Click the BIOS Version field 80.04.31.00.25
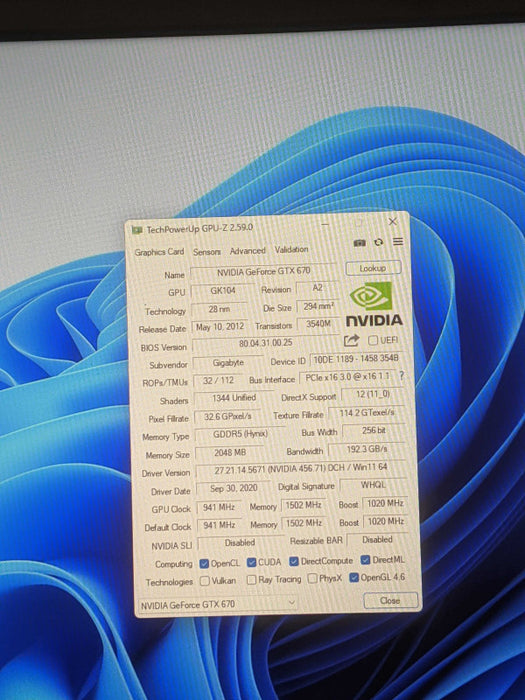Viewport: 525px width, 700px height. click(266, 343)
